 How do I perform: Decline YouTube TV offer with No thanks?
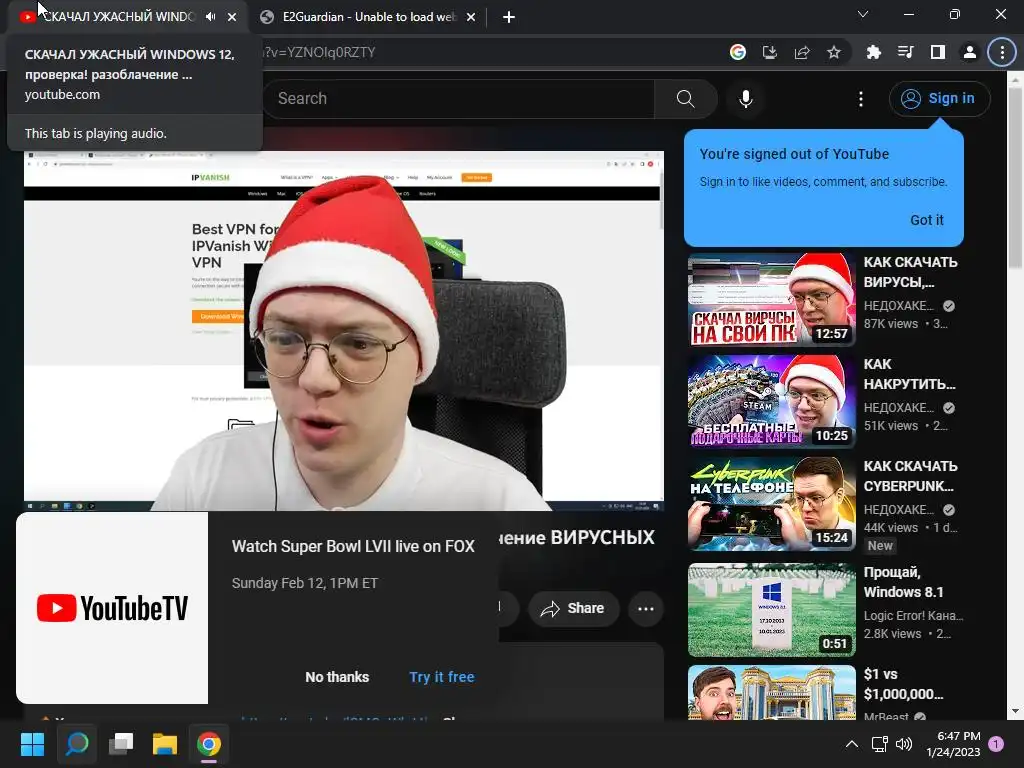tap(337, 677)
